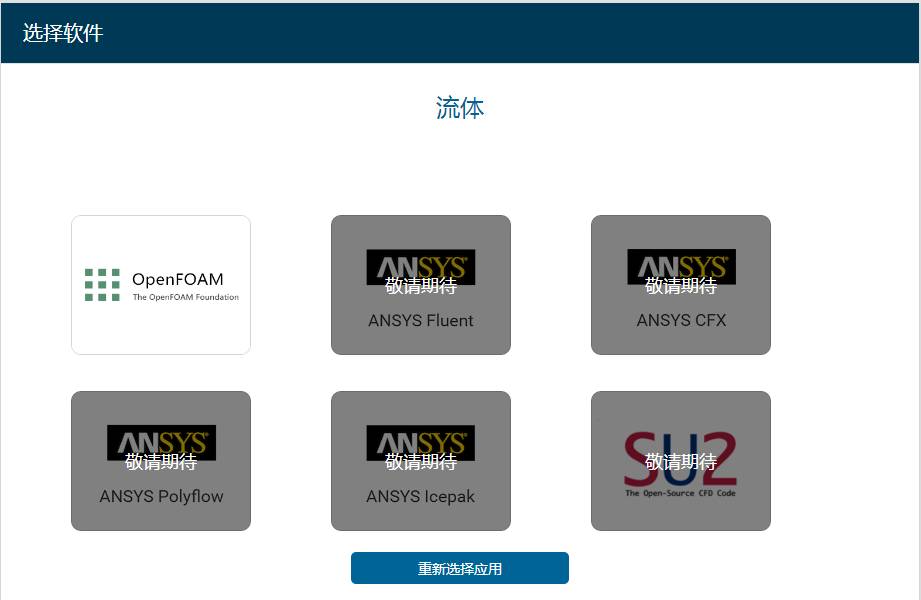Click 'The OpenFOAM Foundation' subtitle
921x600 pixels.
pyautogui.click(x=186, y=297)
